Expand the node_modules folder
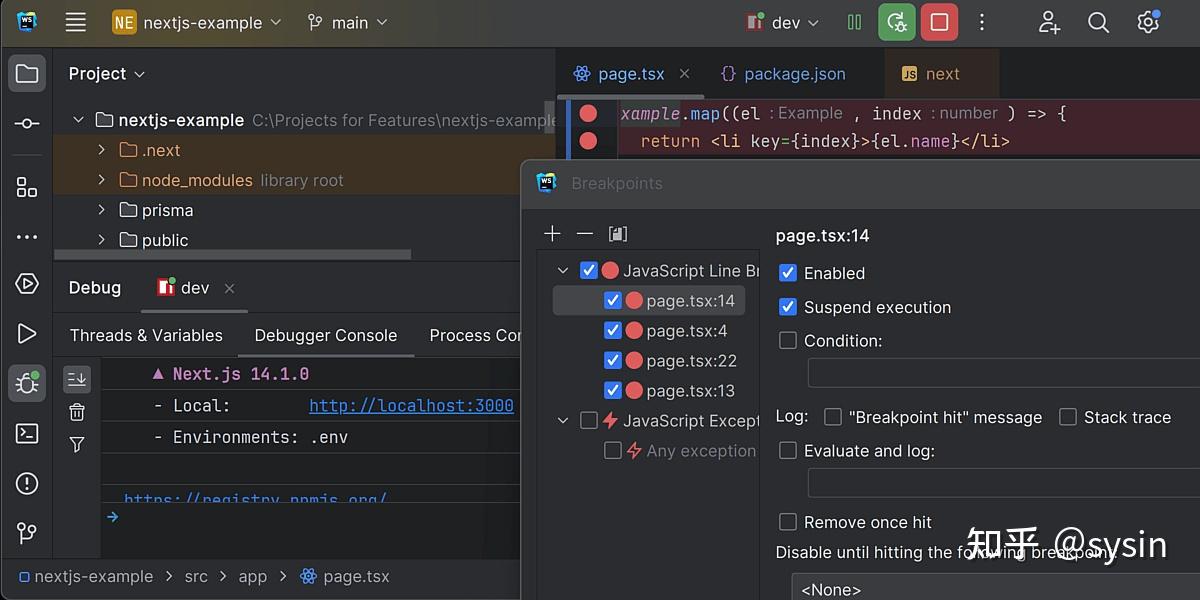This screenshot has width=1200, height=600. pos(101,180)
